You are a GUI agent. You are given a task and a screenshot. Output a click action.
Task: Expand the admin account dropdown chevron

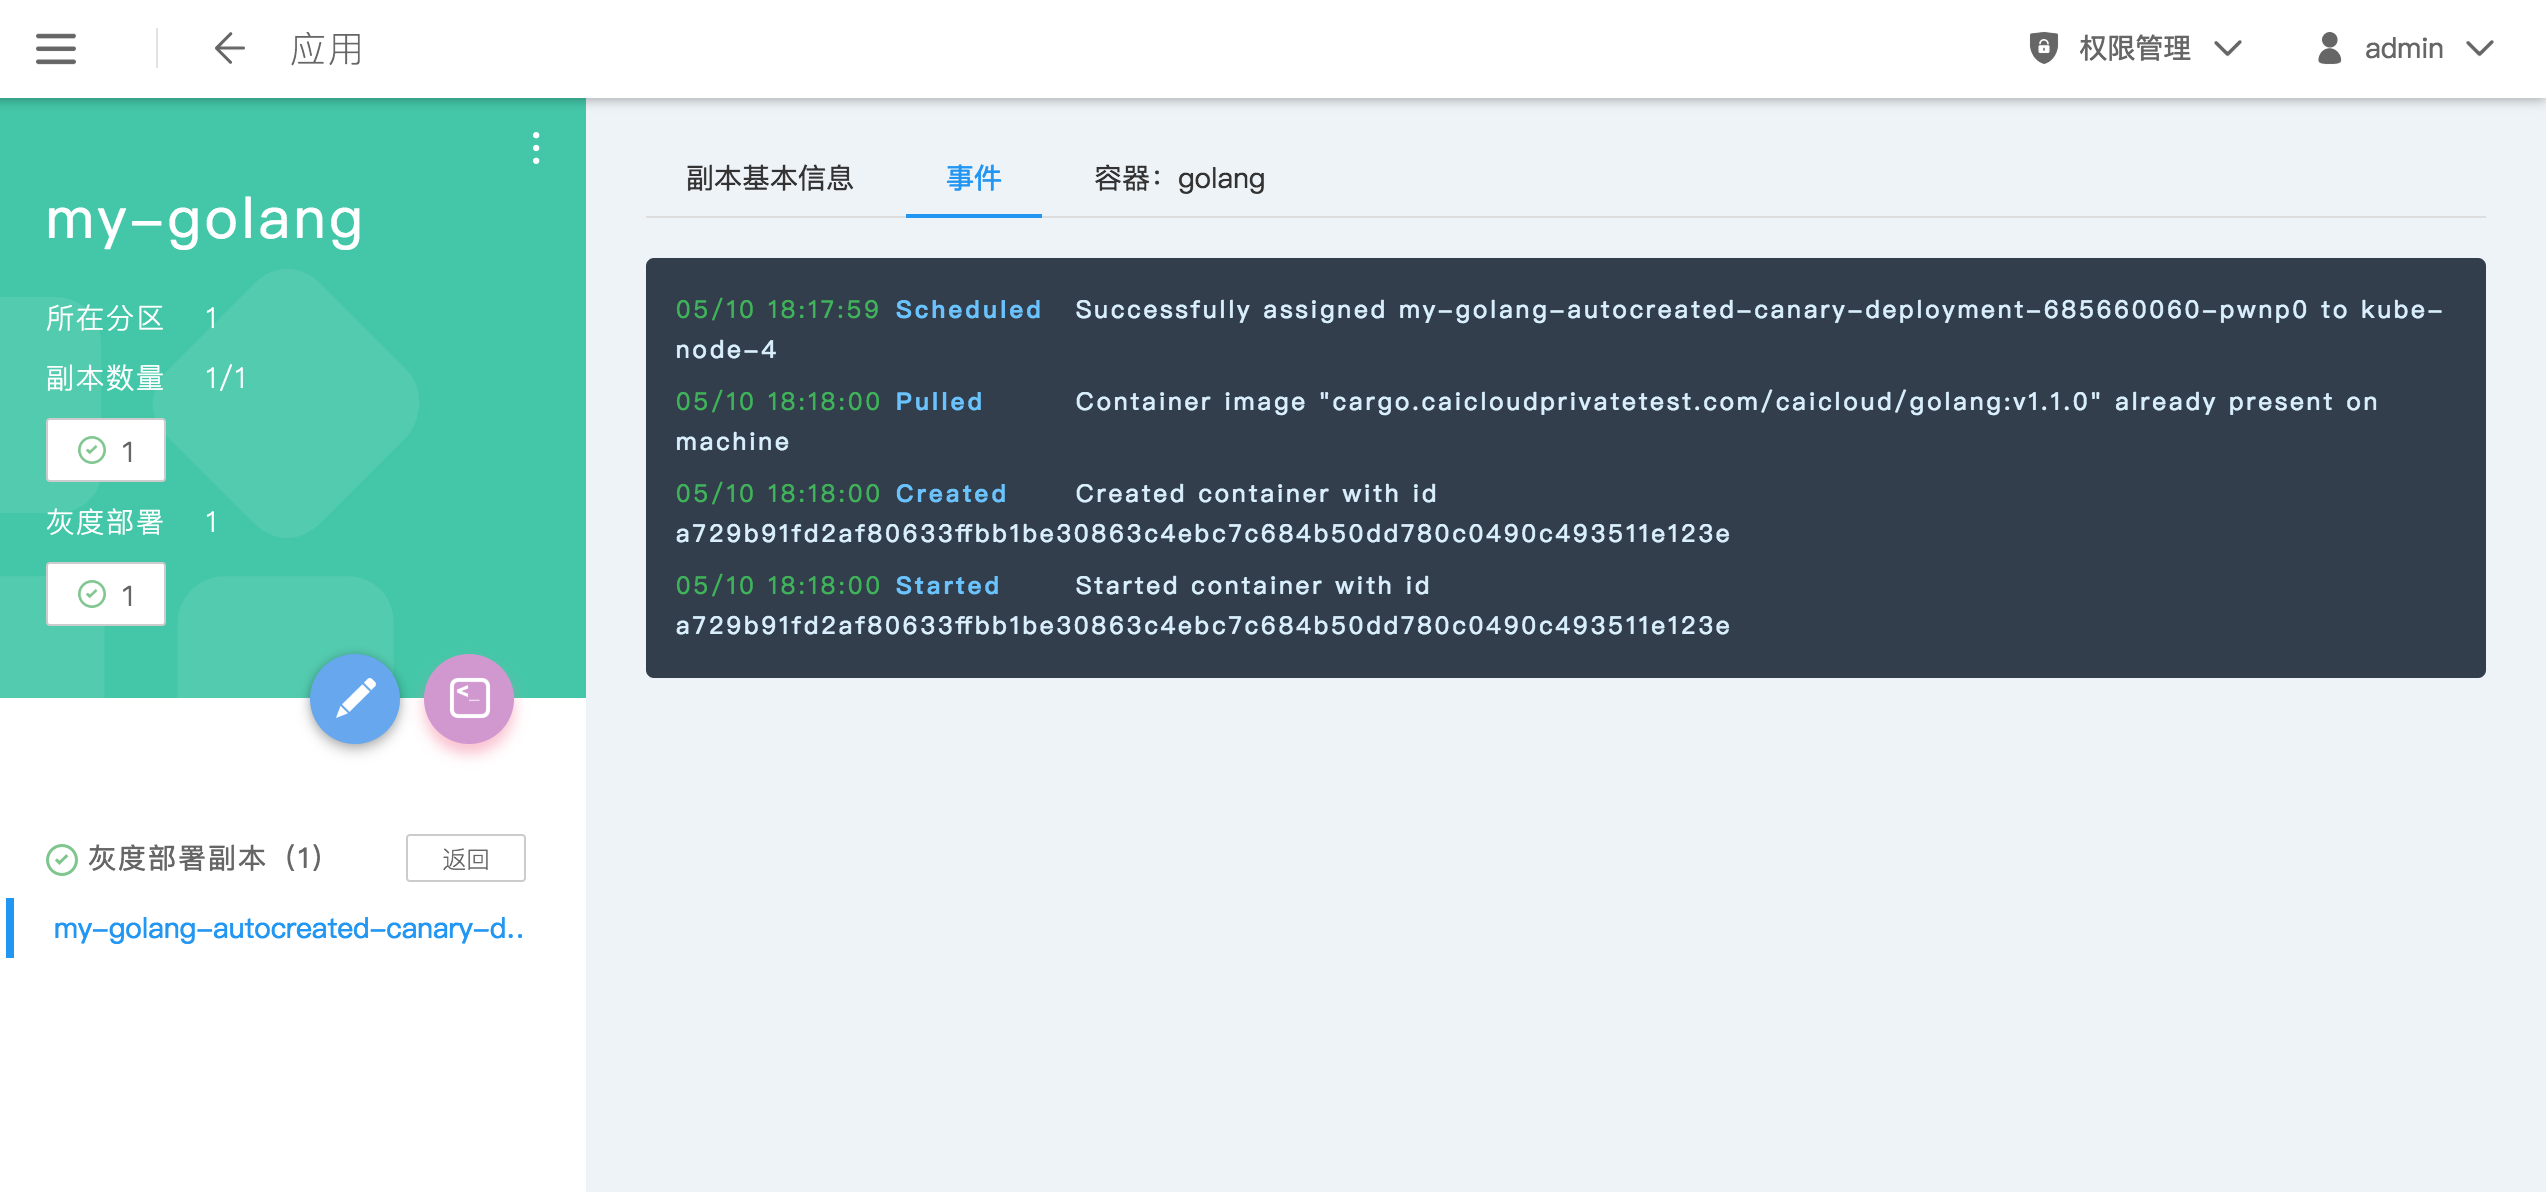(x=2481, y=48)
